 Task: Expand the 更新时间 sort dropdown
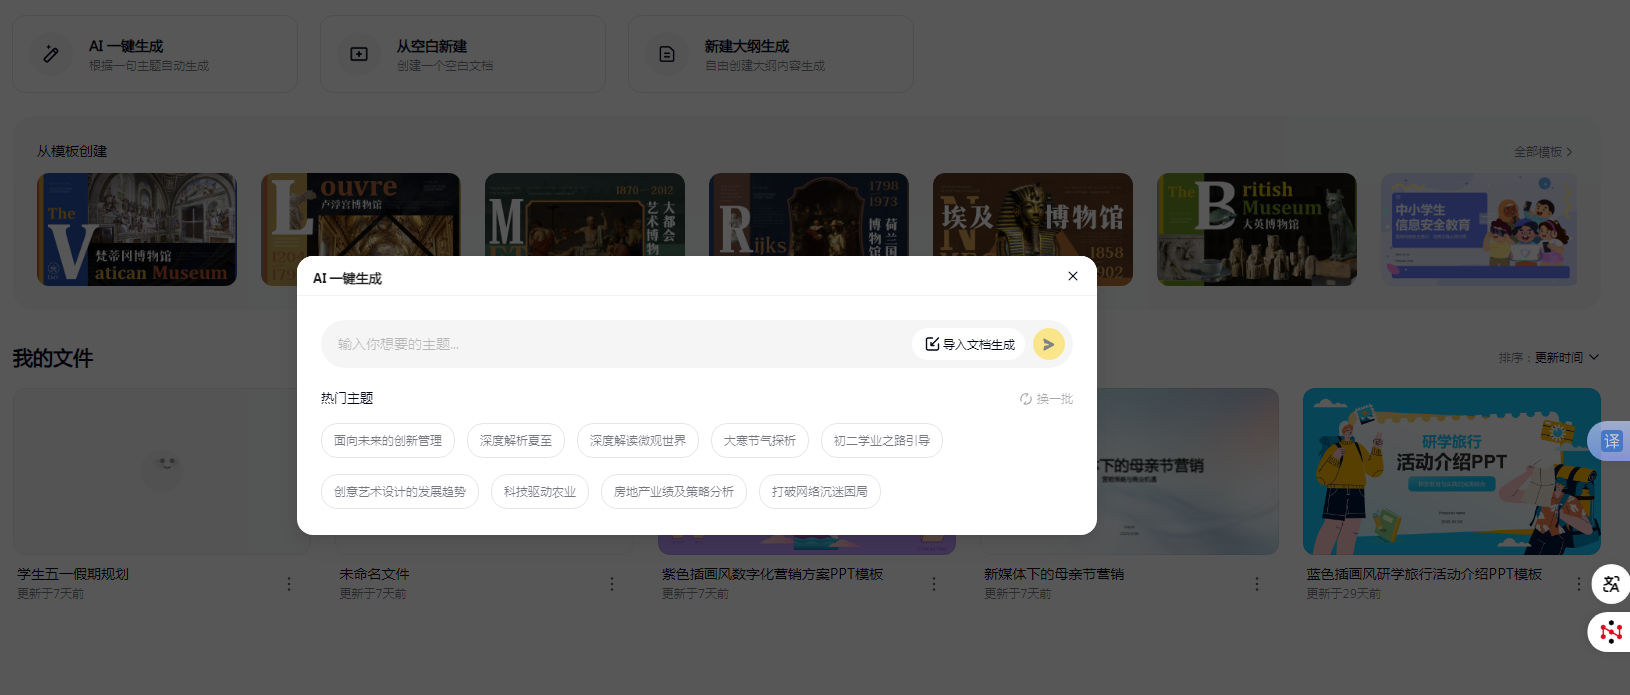click(x=1567, y=358)
